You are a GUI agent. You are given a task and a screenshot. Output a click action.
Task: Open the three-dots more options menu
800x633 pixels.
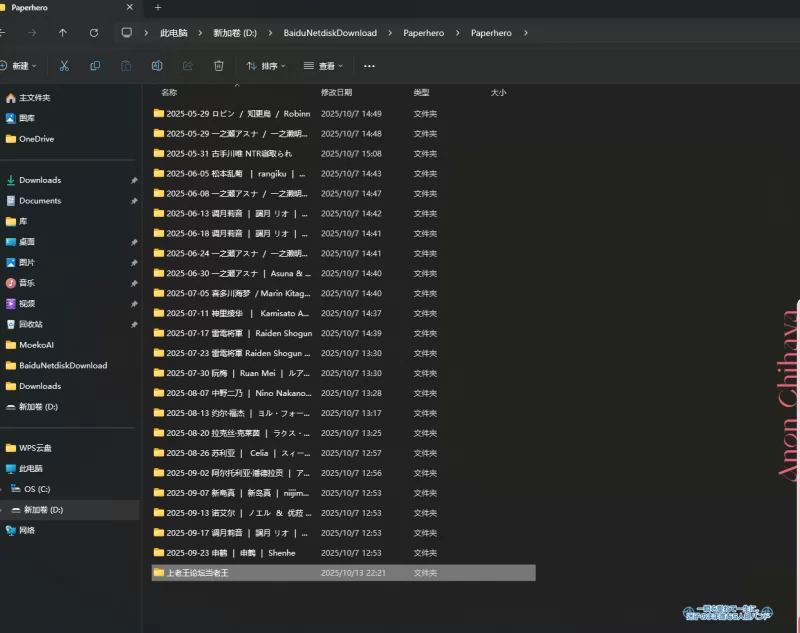point(369,66)
